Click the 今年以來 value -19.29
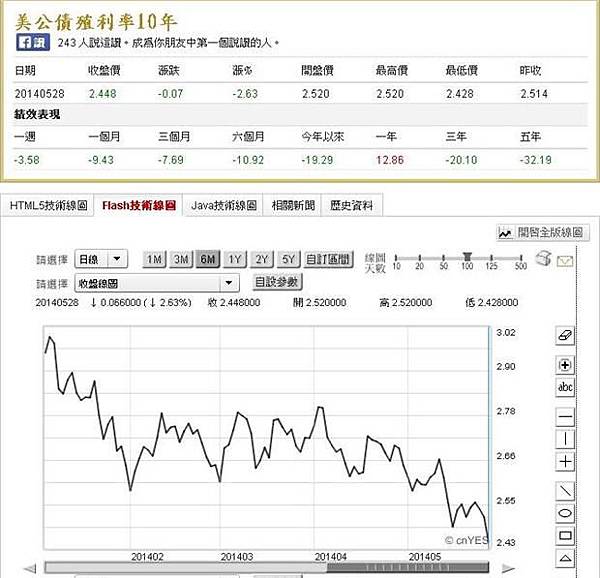The image size is (600, 578). pyautogui.click(x=317, y=160)
